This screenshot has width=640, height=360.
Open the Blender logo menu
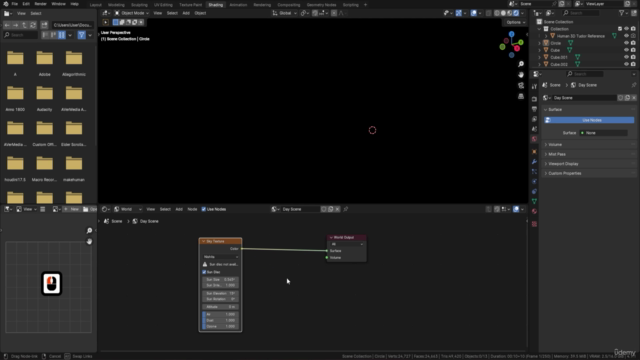coord(6,4)
